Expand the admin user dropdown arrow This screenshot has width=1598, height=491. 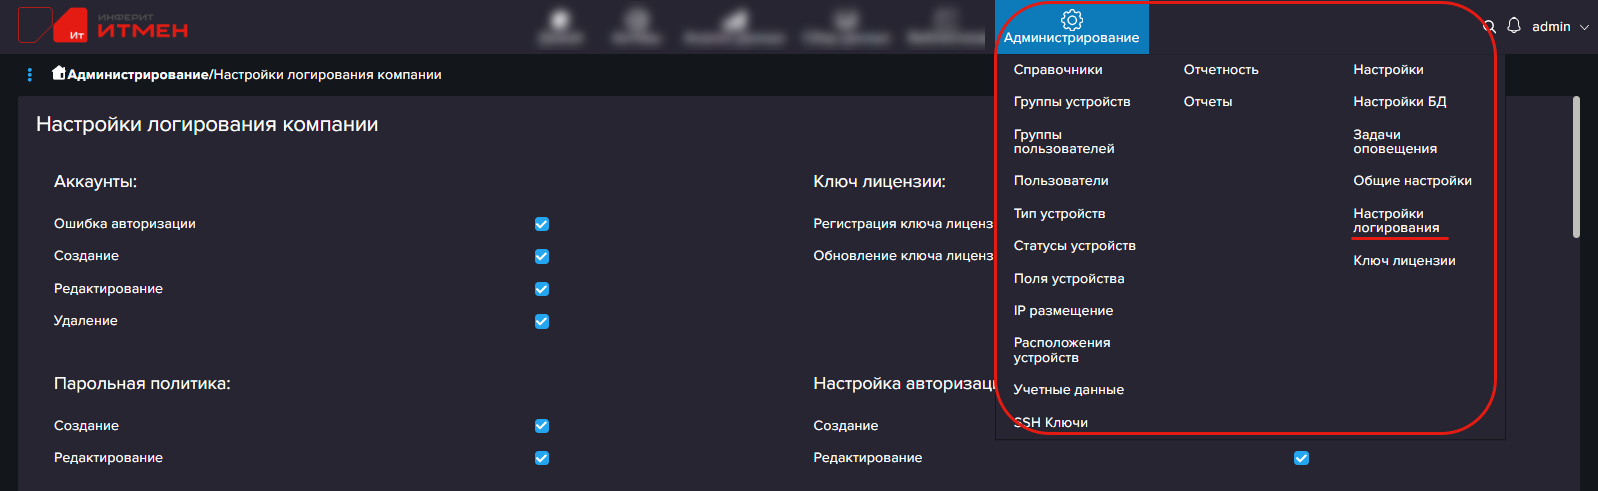[1584, 27]
